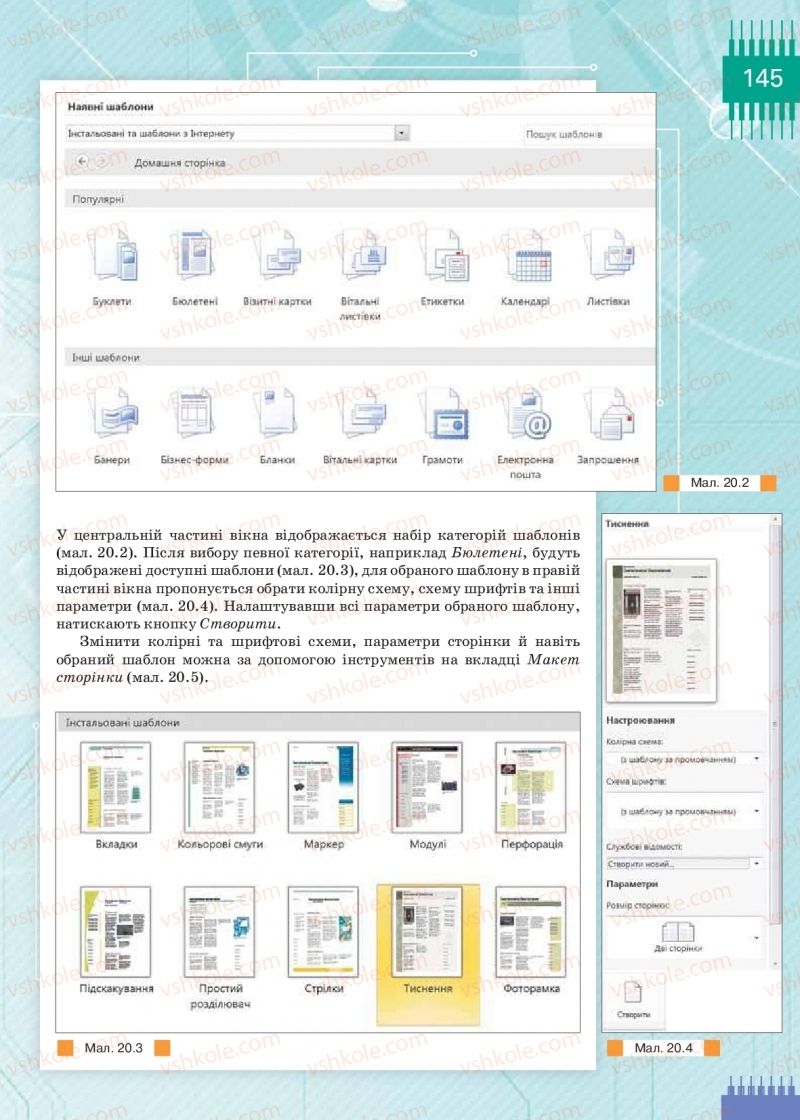The width and height of the screenshot is (800, 1120).
Task: Select the Маркер newsletter template
Action: [324, 795]
